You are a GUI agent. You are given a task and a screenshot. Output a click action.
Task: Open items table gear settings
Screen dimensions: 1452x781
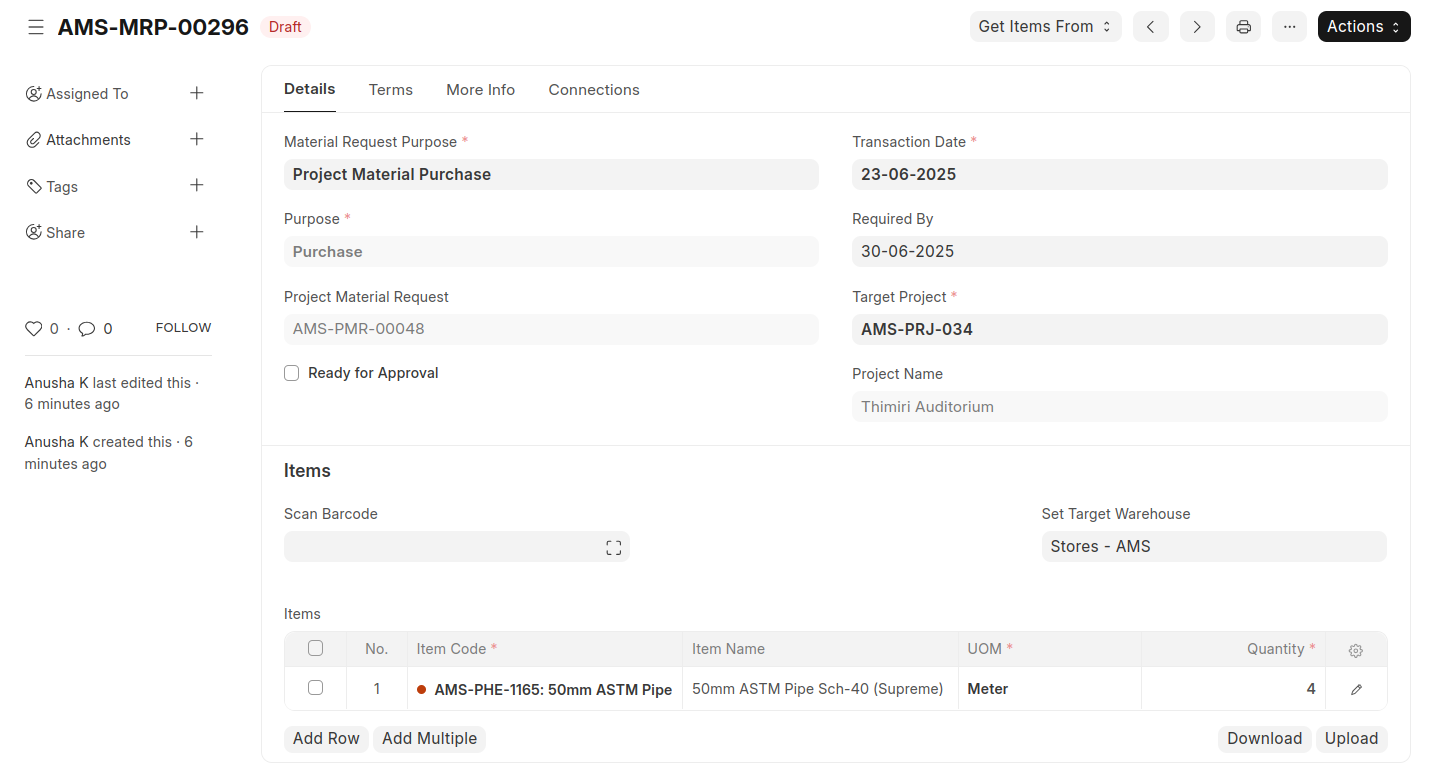tap(1355, 650)
